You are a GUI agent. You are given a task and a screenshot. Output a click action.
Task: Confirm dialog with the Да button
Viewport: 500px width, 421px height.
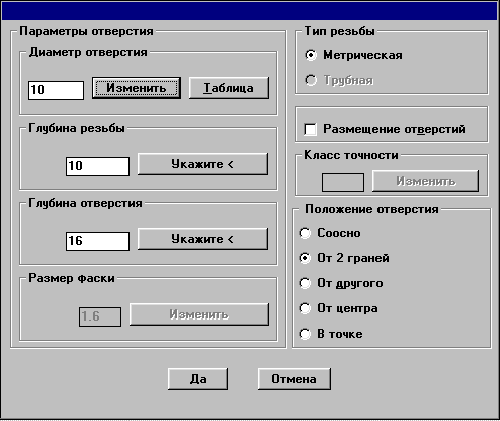click(198, 379)
